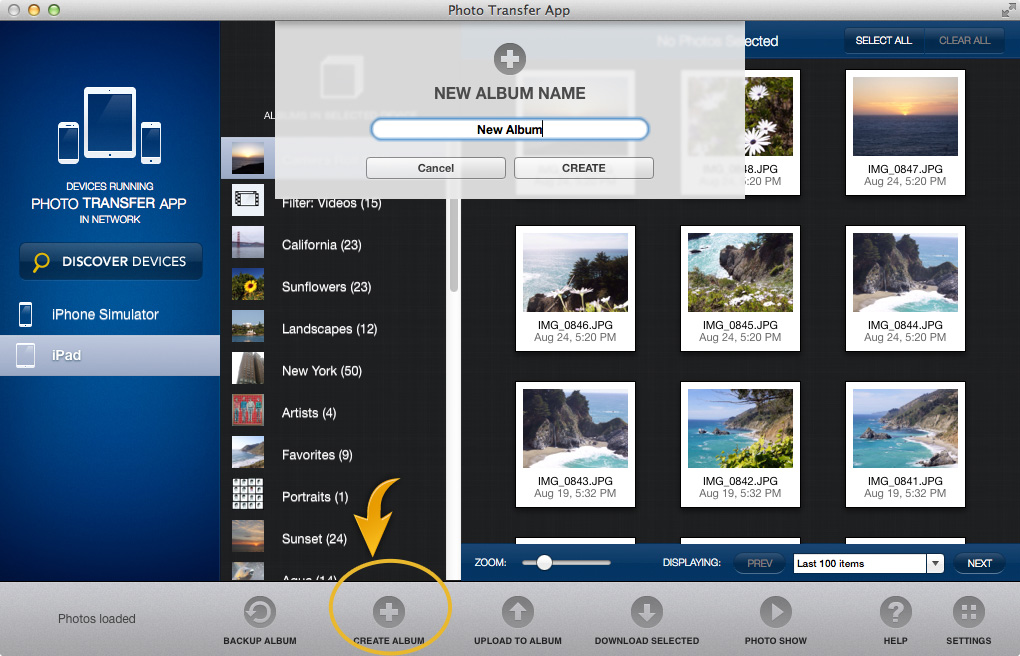Click the New York album thumbnail
The image size is (1020, 656).
[x=248, y=368]
